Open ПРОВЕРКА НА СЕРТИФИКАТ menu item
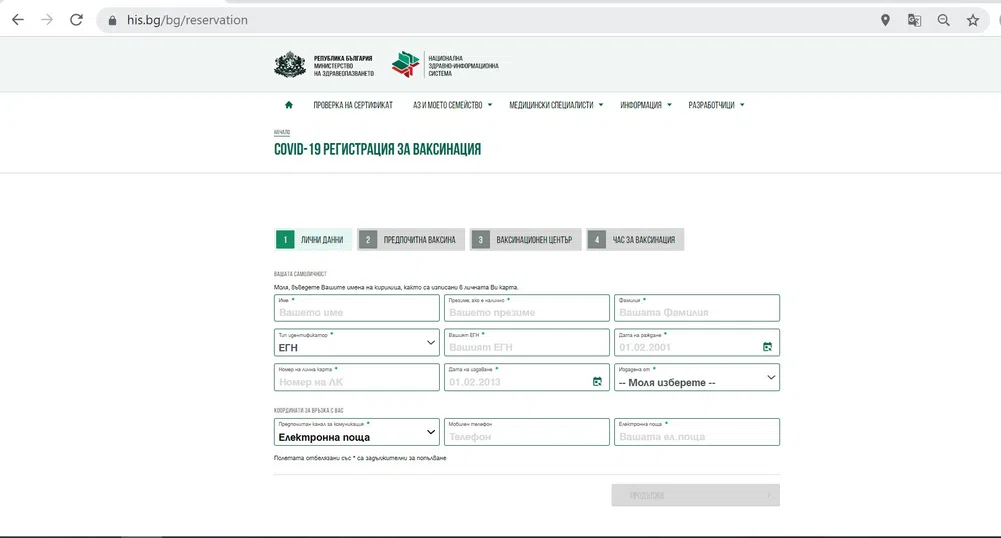 (353, 105)
